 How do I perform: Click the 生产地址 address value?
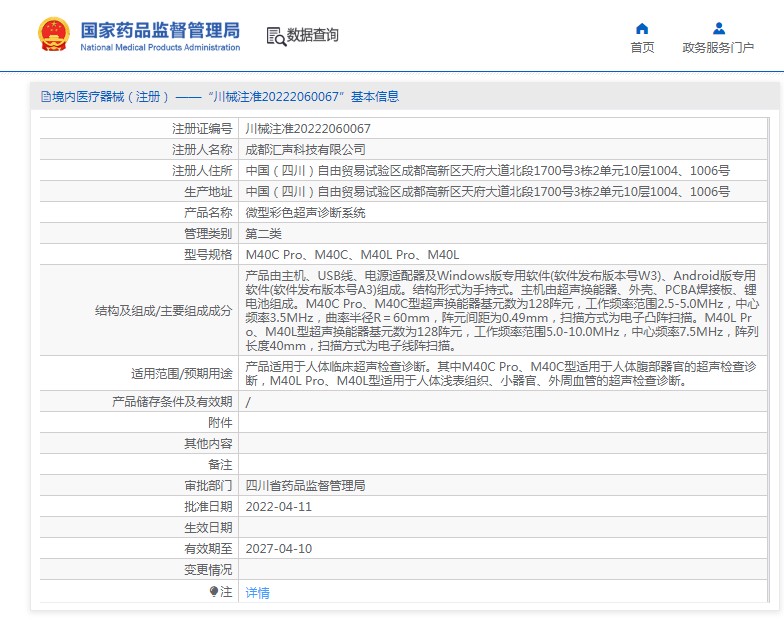(x=488, y=192)
